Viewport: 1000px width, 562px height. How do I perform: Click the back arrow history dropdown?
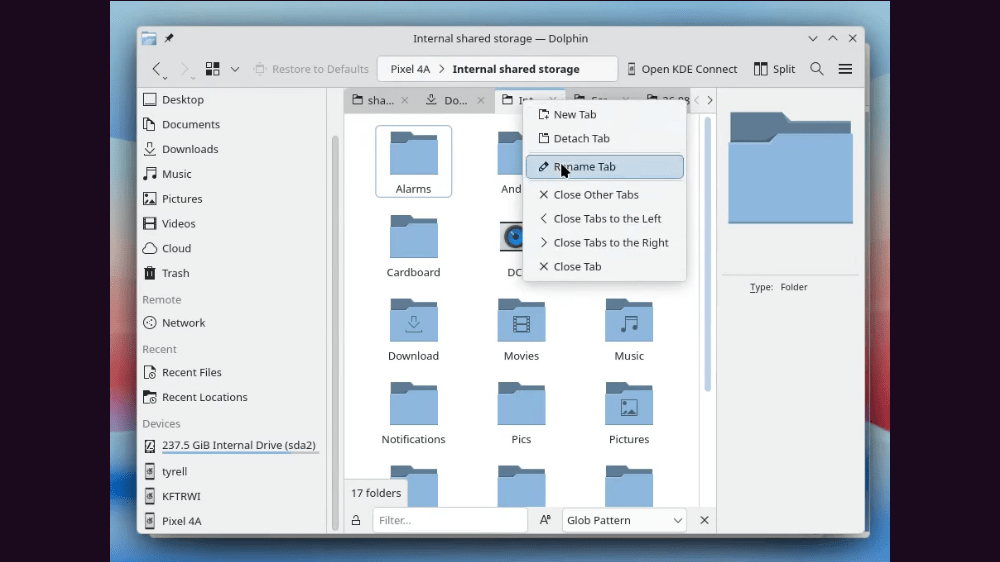click(x=165, y=78)
